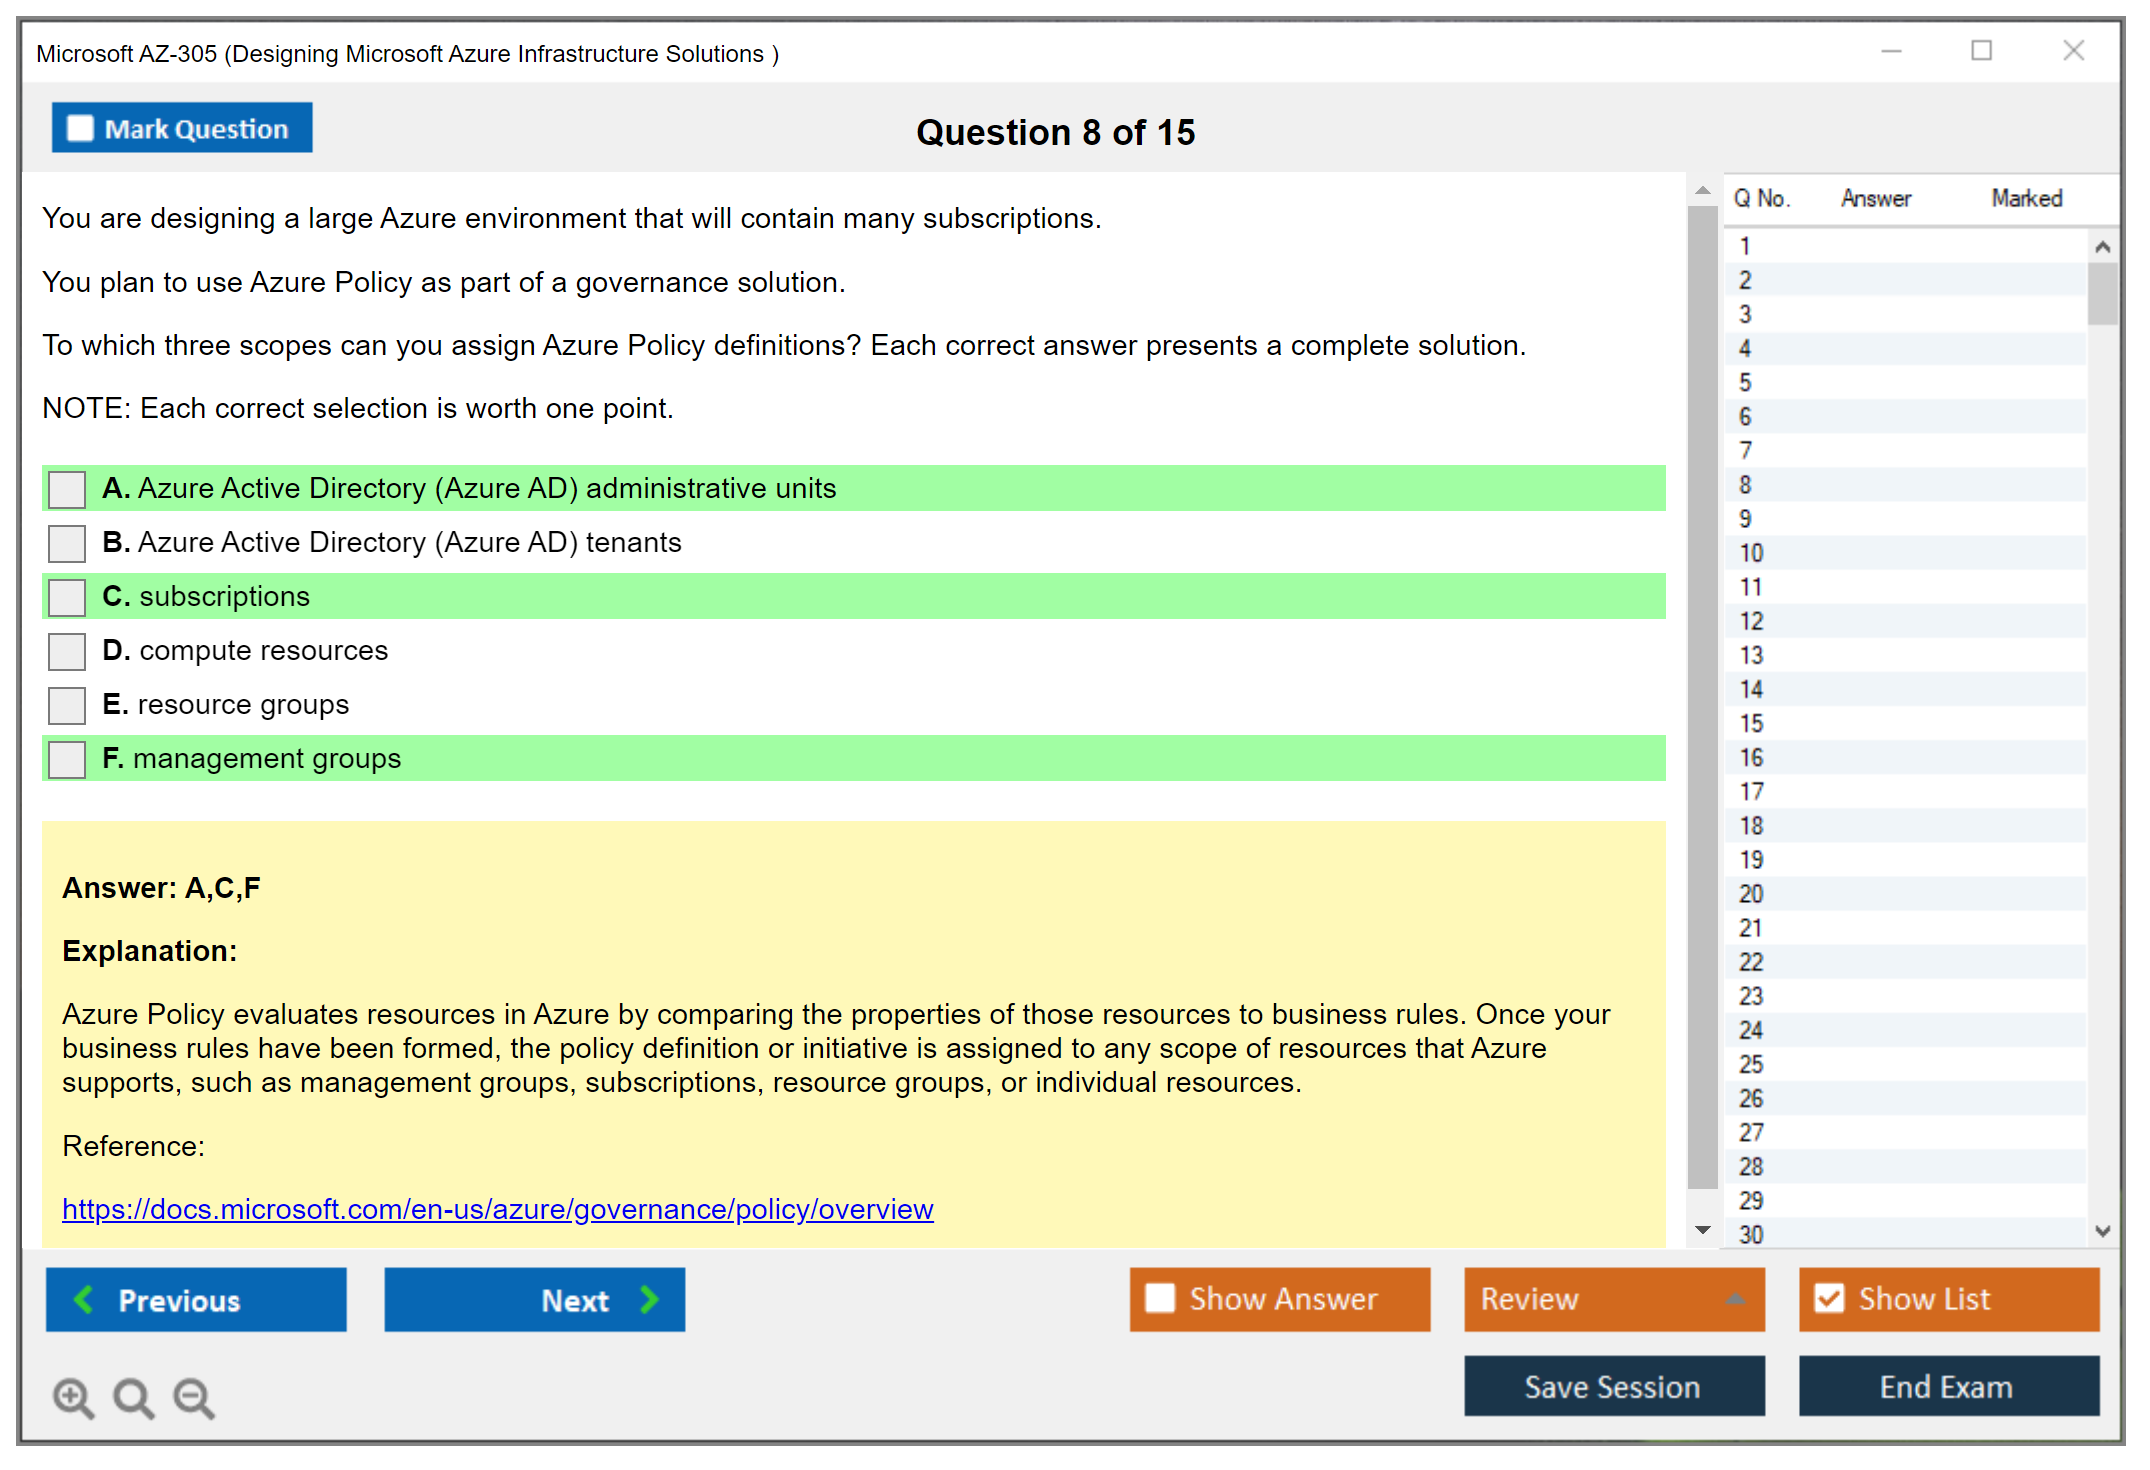Click the End Exam button
Viewport: 2150px width, 1470px height.
point(1947,1386)
